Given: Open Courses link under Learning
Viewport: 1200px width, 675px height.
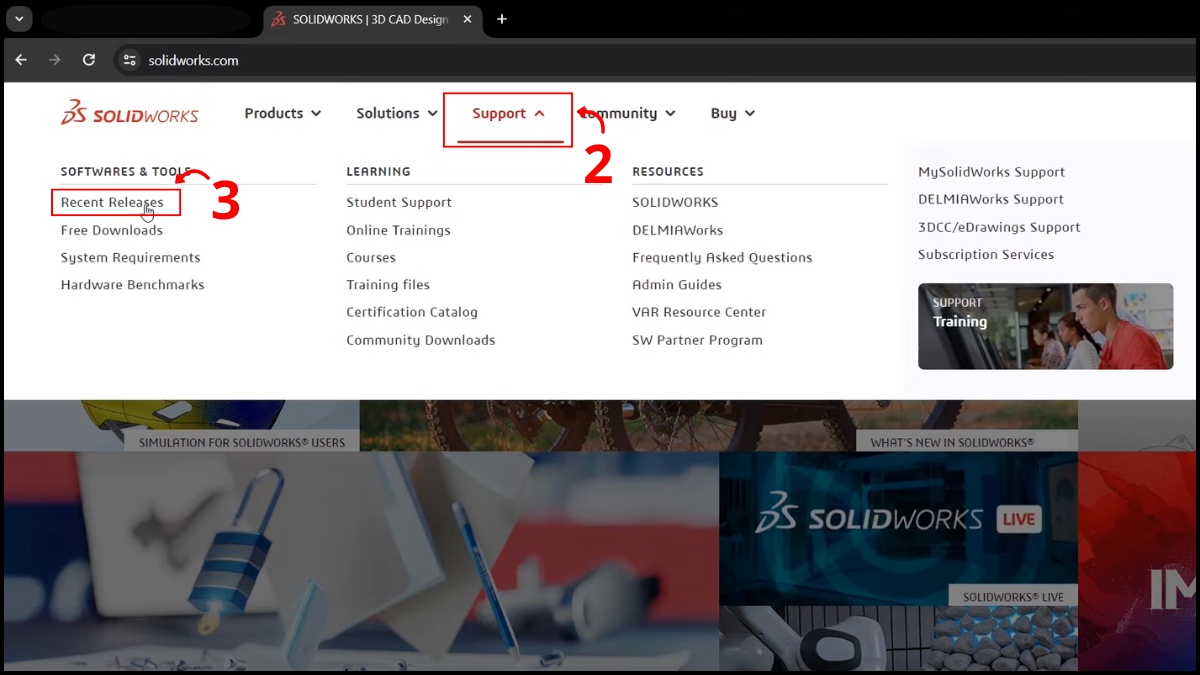Looking at the screenshot, I should (x=371, y=257).
